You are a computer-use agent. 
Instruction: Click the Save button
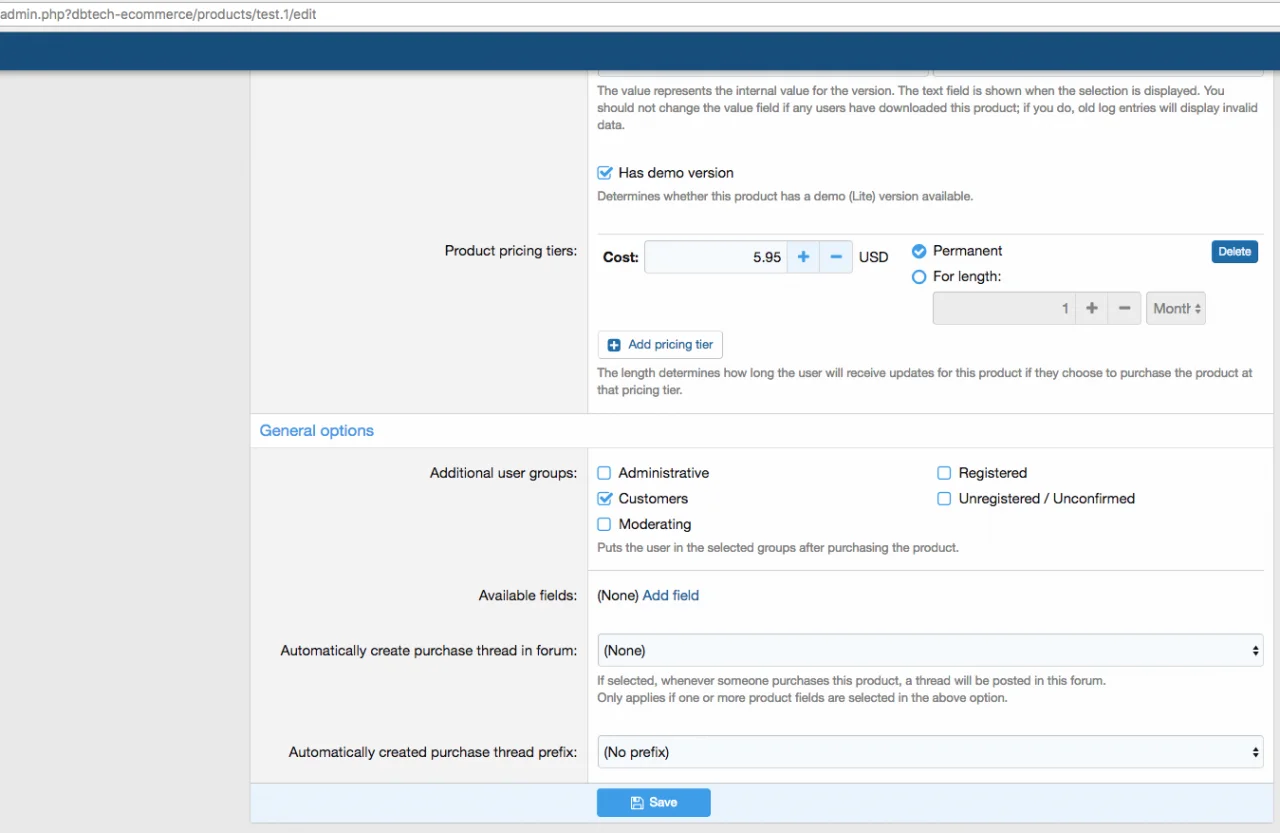(x=653, y=803)
